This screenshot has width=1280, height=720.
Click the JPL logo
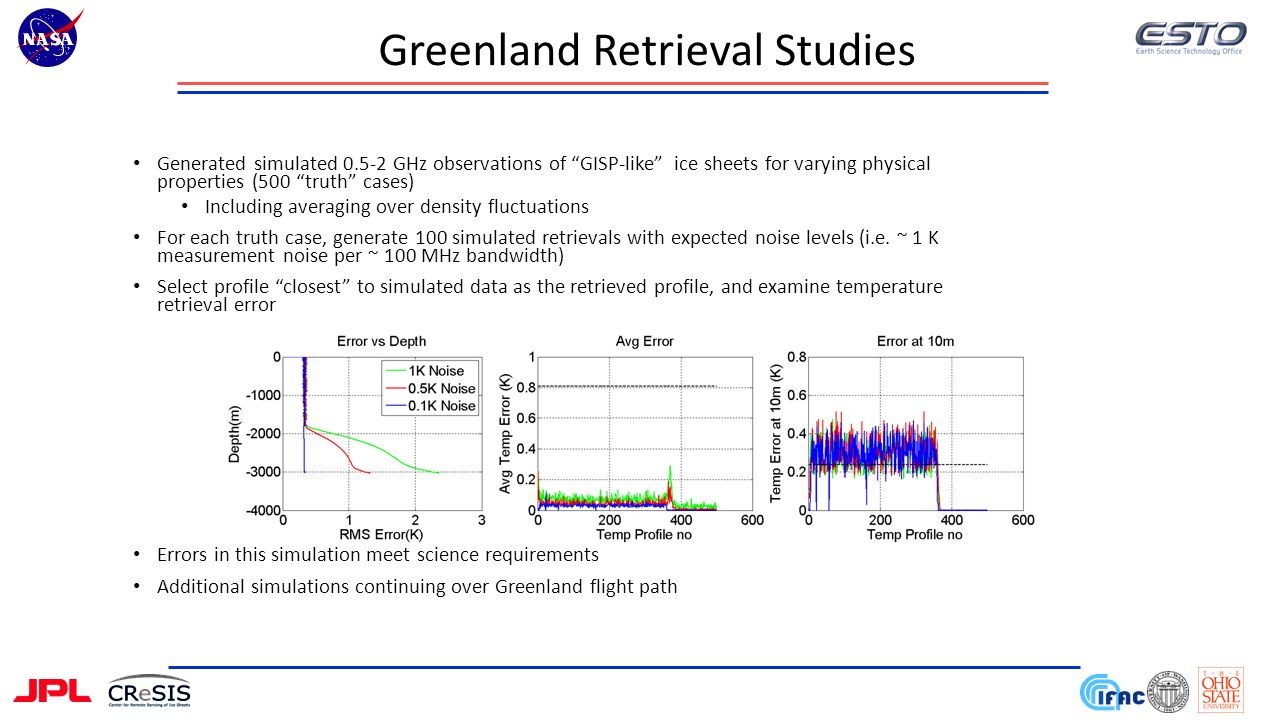pos(52,691)
